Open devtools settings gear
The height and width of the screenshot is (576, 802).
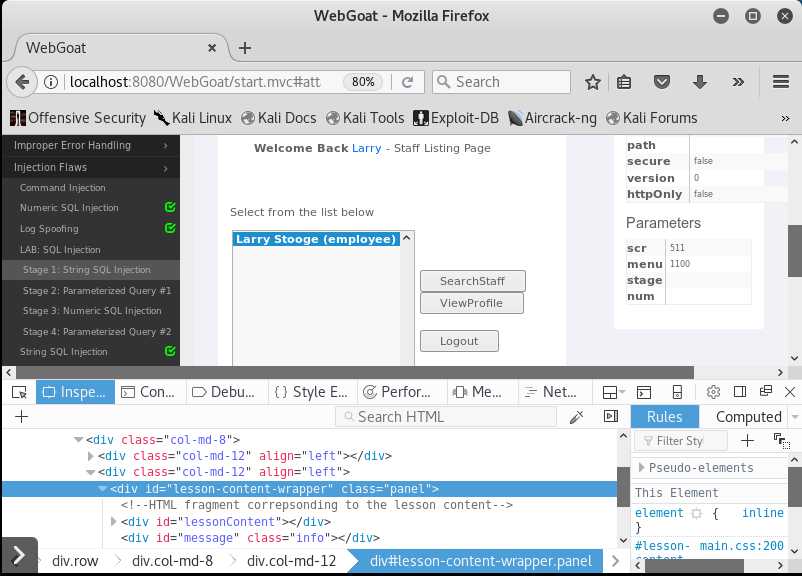[x=713, y=392]
